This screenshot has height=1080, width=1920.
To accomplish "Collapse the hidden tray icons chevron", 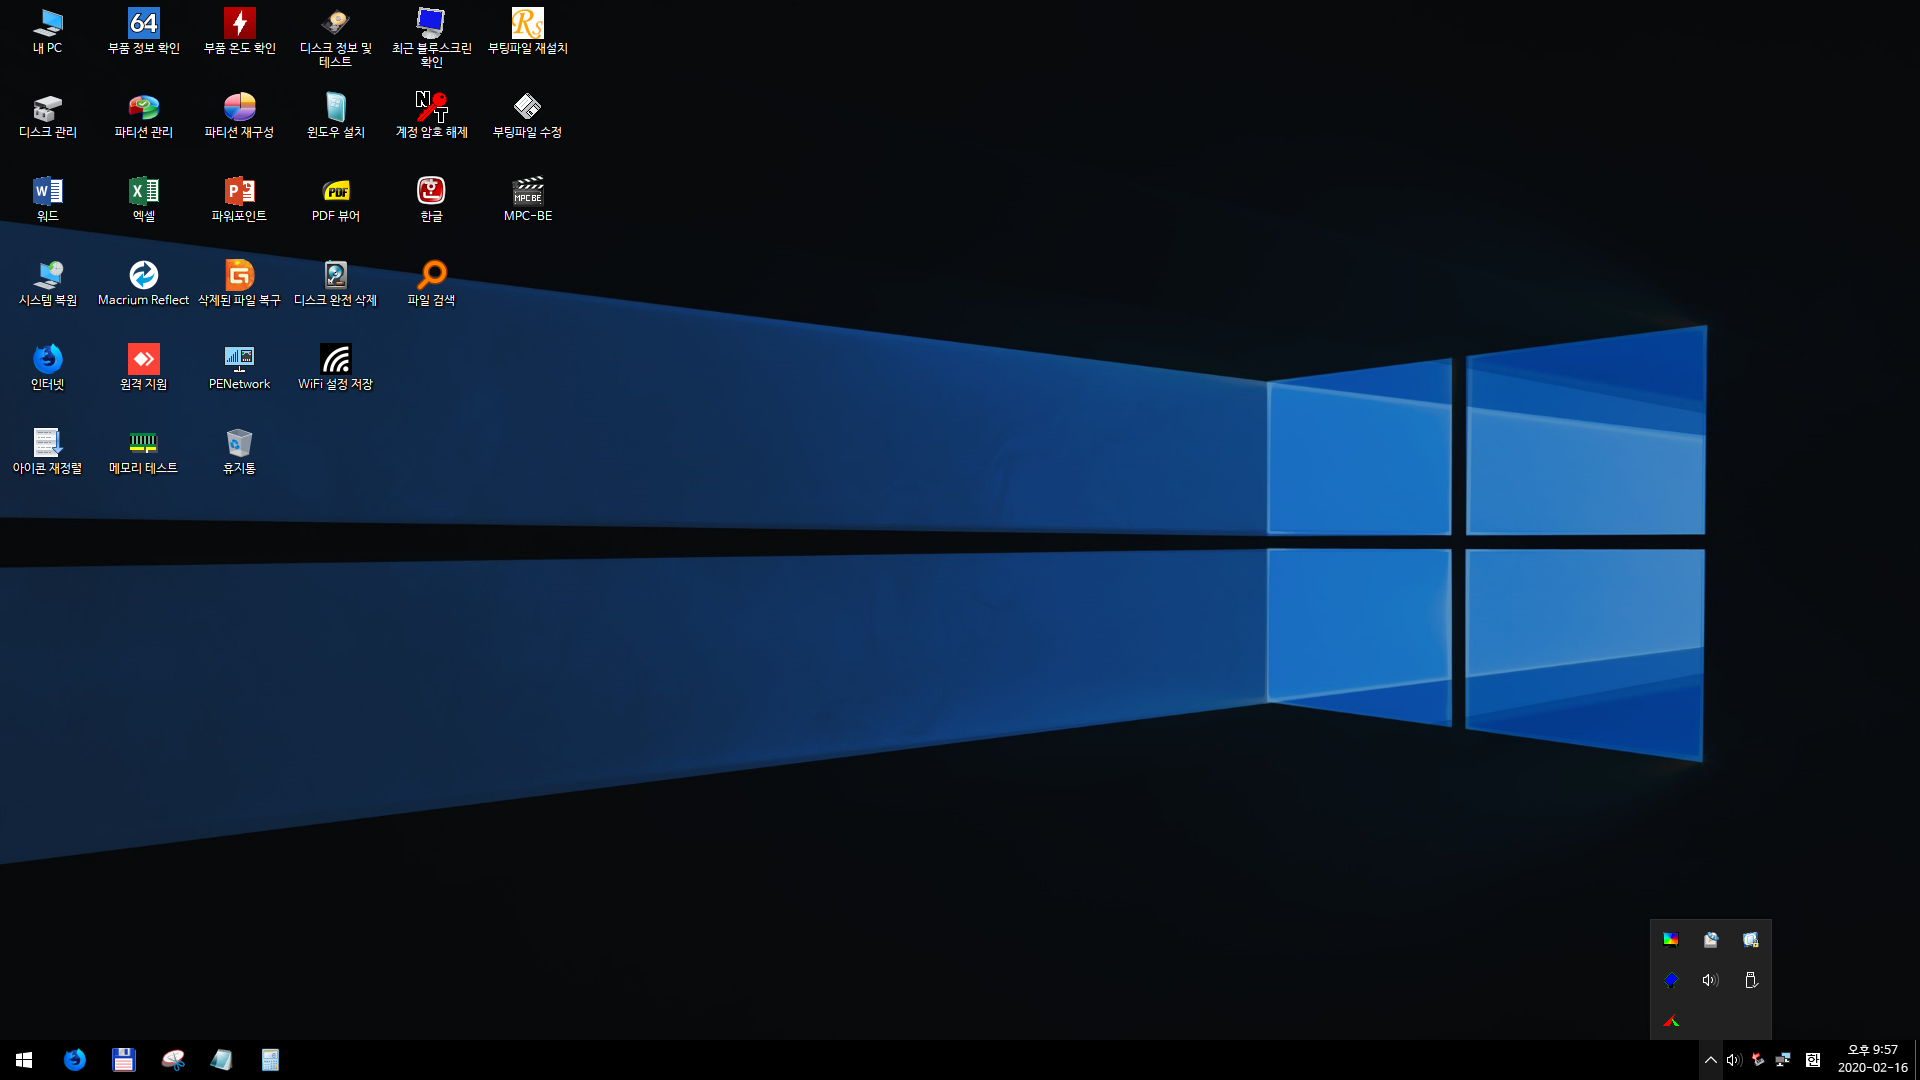I will 1710,1060.
